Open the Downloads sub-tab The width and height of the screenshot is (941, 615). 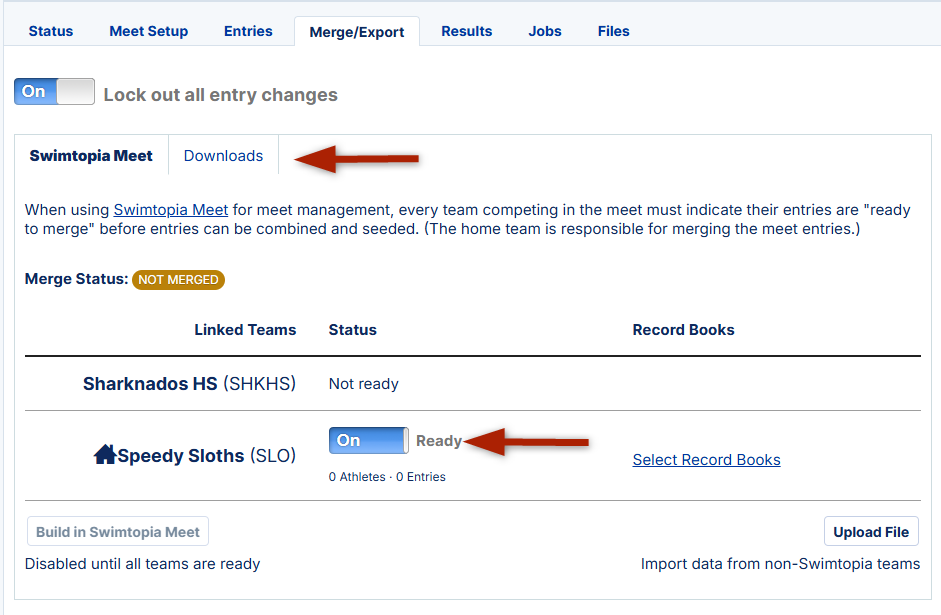click(223, 156)
